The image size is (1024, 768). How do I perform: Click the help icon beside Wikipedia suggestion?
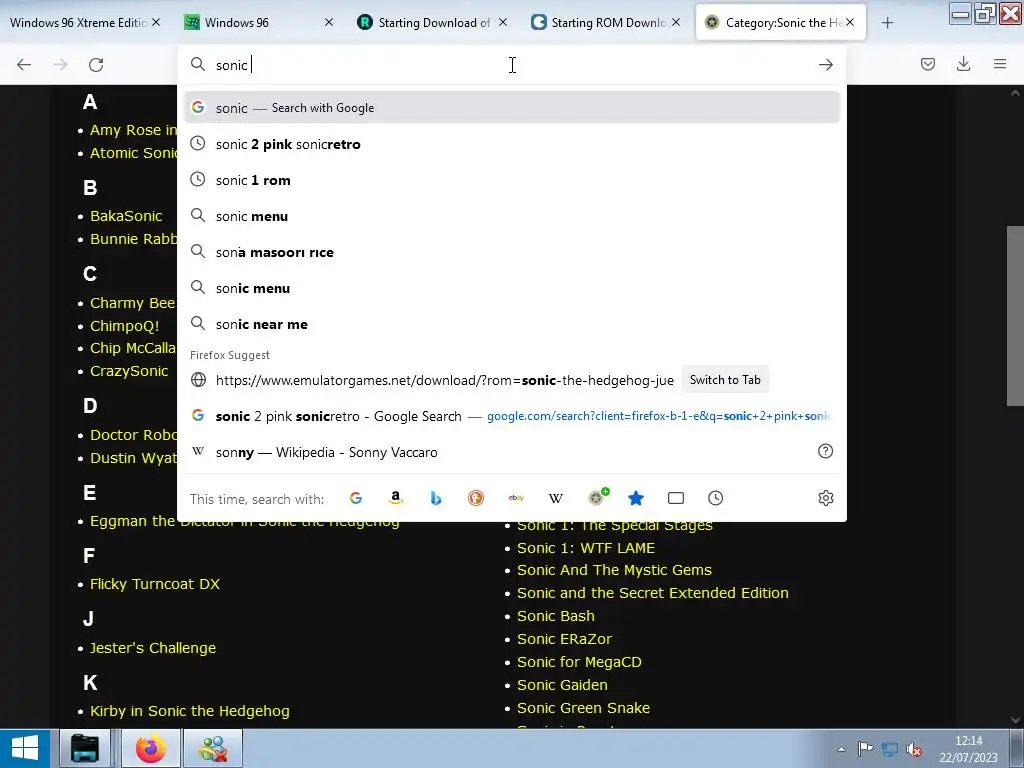tap(825, 451)
